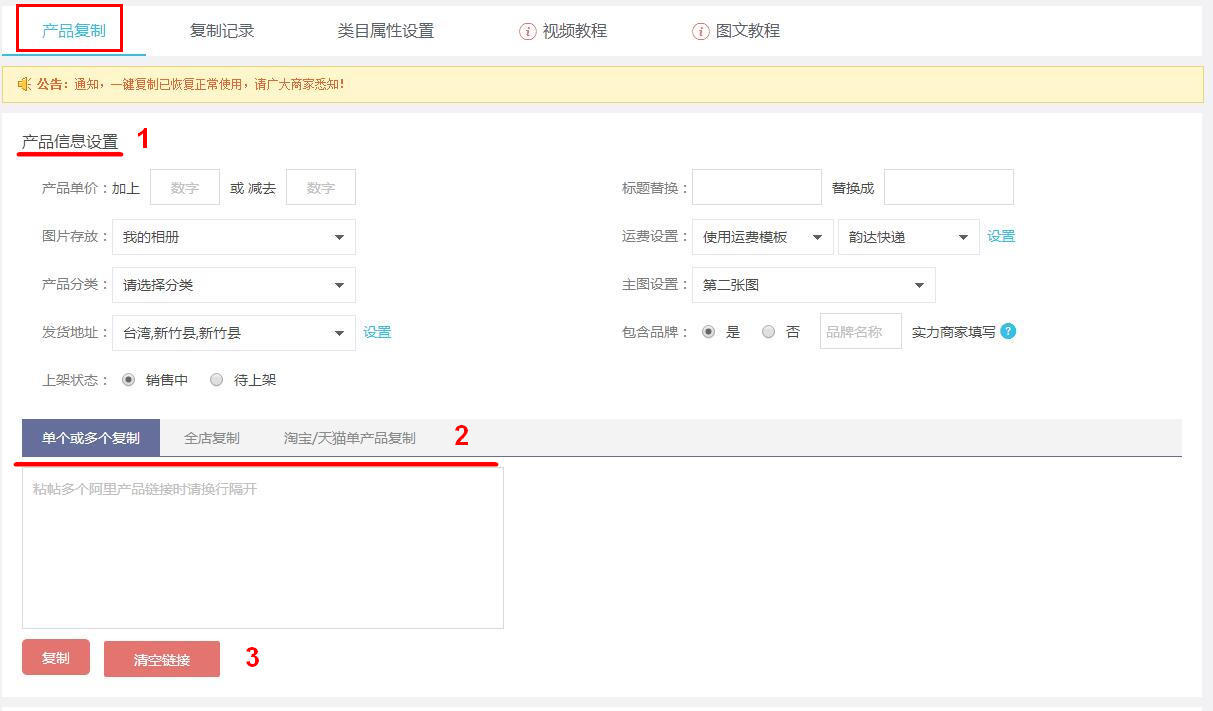This screenshot has width=1213, height=711.
Task: Click the 替换成 input field
Action: click(x=949, y=187)
